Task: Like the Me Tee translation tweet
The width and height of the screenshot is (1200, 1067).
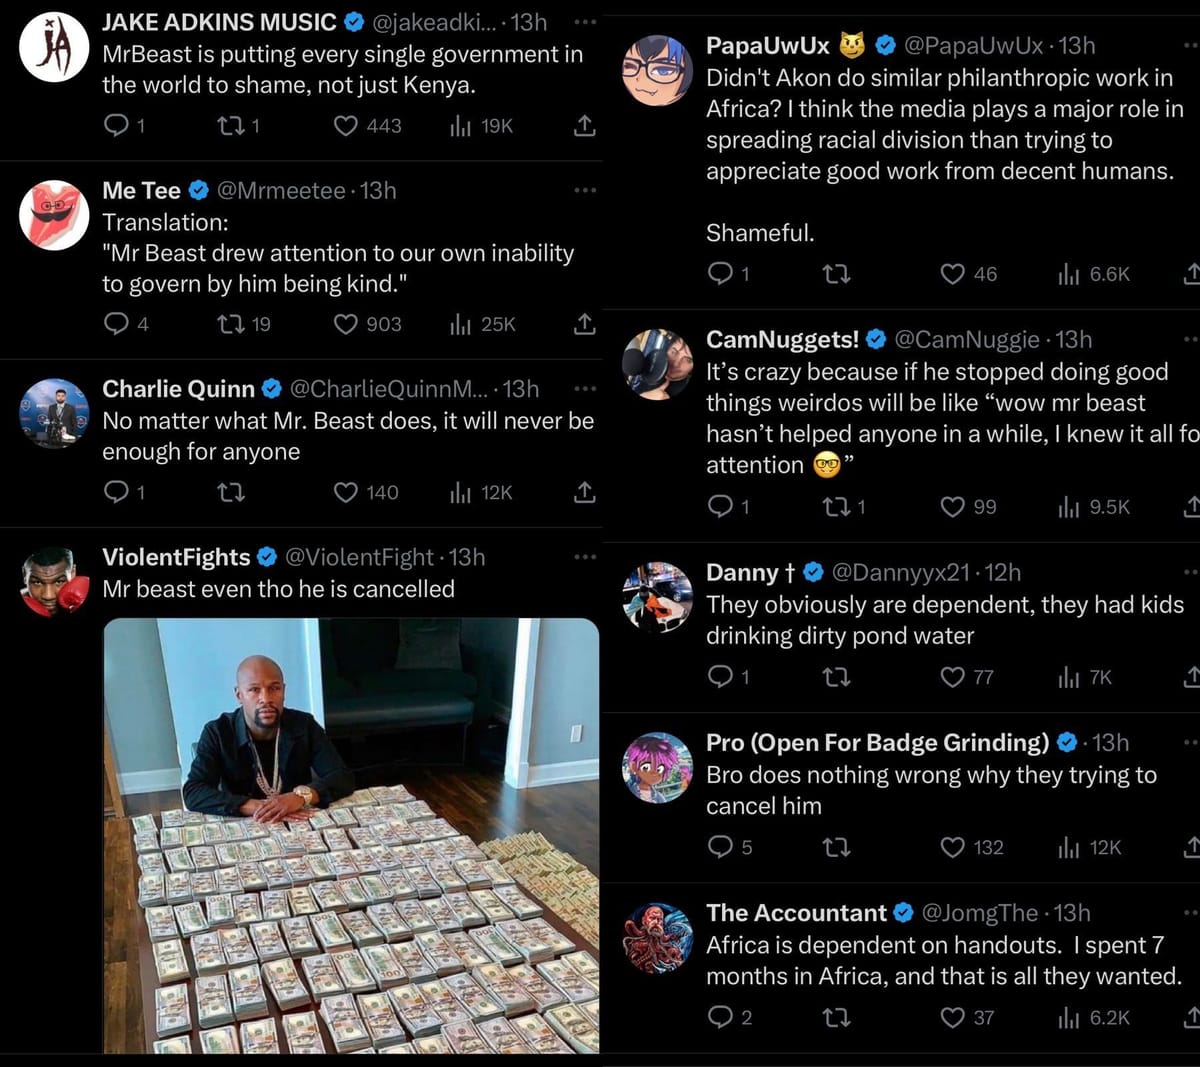Action: tap(346, 324)
